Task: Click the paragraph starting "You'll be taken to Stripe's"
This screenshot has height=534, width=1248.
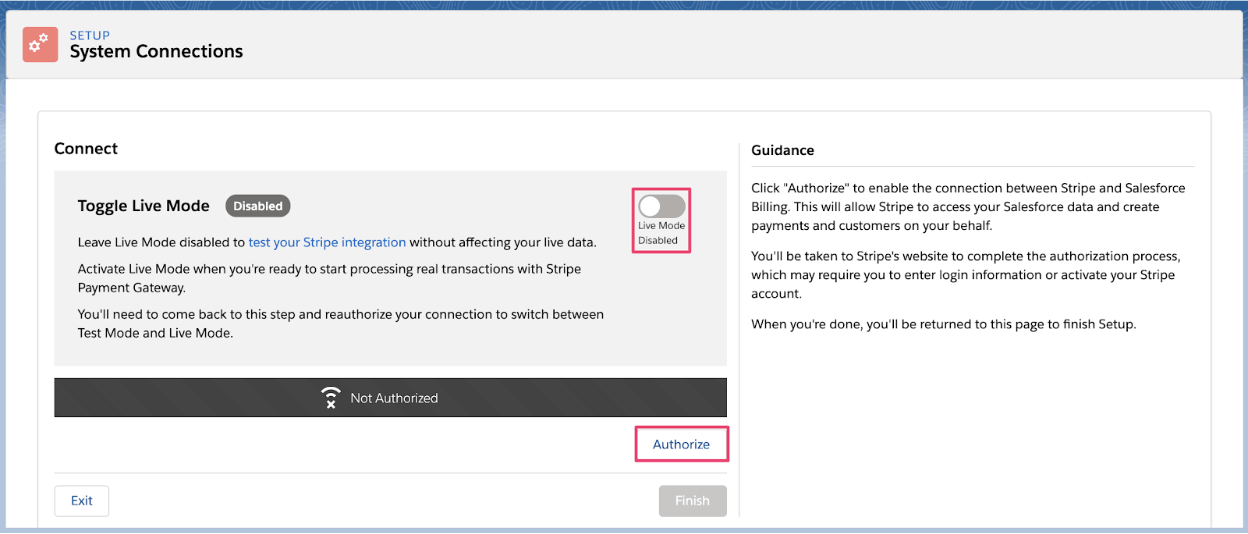Action: 966,274
